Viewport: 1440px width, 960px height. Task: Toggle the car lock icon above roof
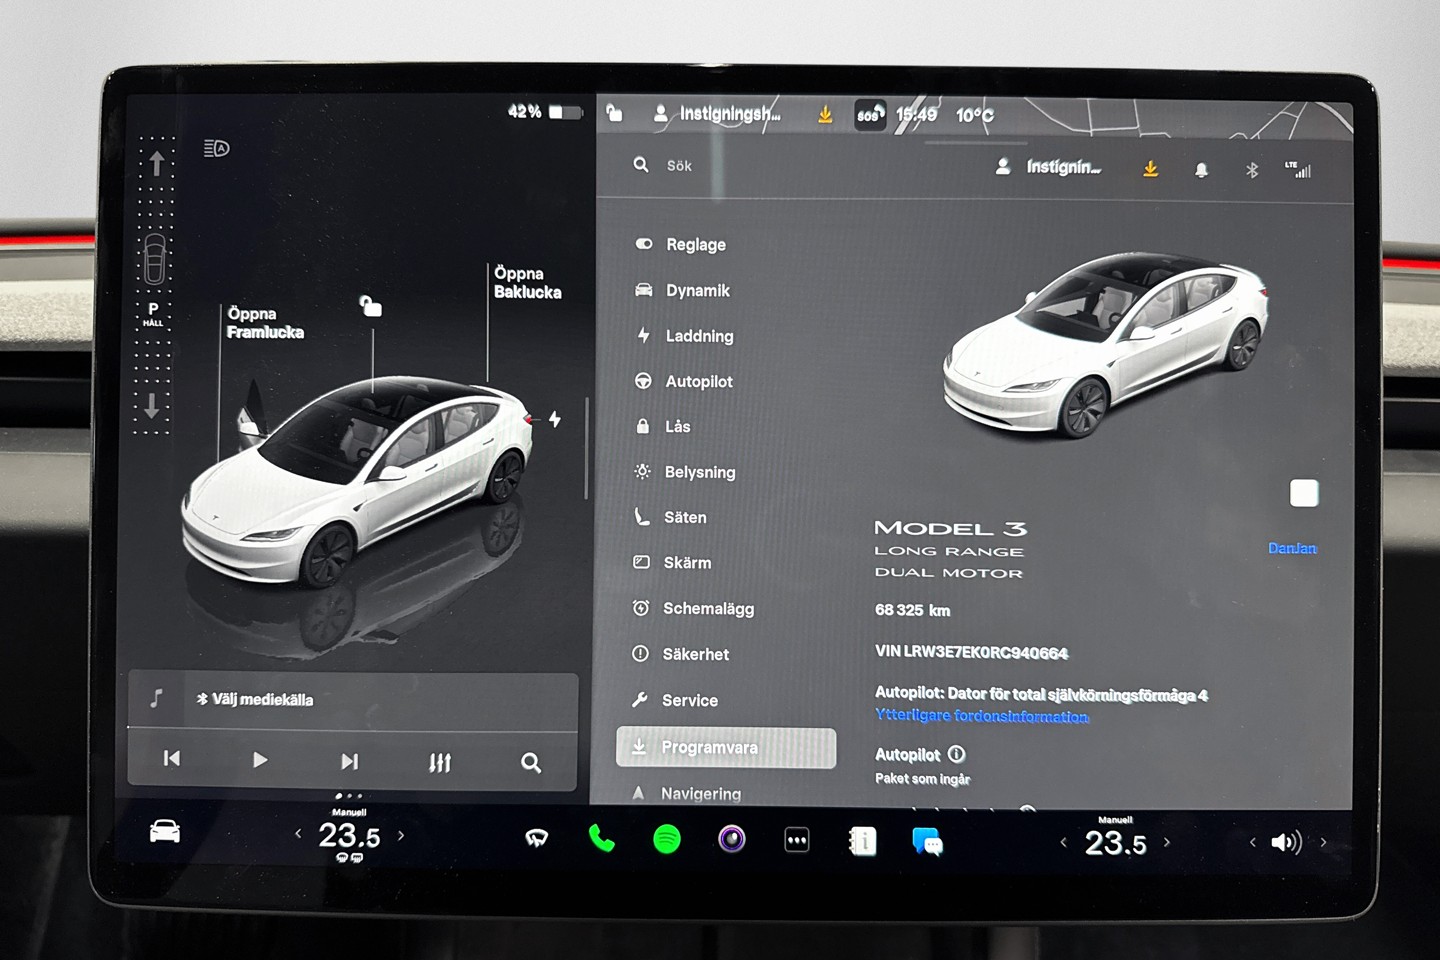(371, 306)
